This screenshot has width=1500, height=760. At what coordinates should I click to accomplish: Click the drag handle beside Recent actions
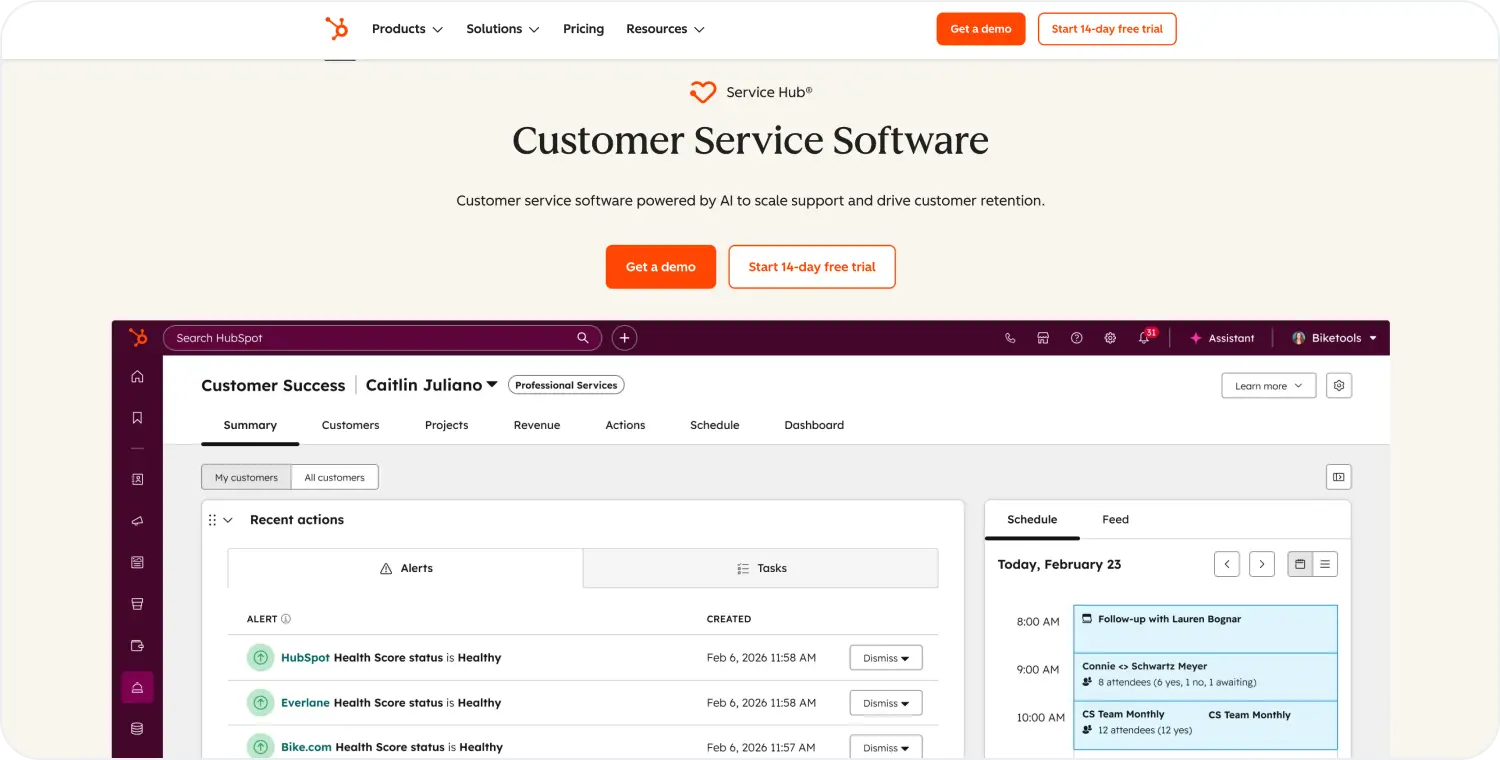click(212, 520)
